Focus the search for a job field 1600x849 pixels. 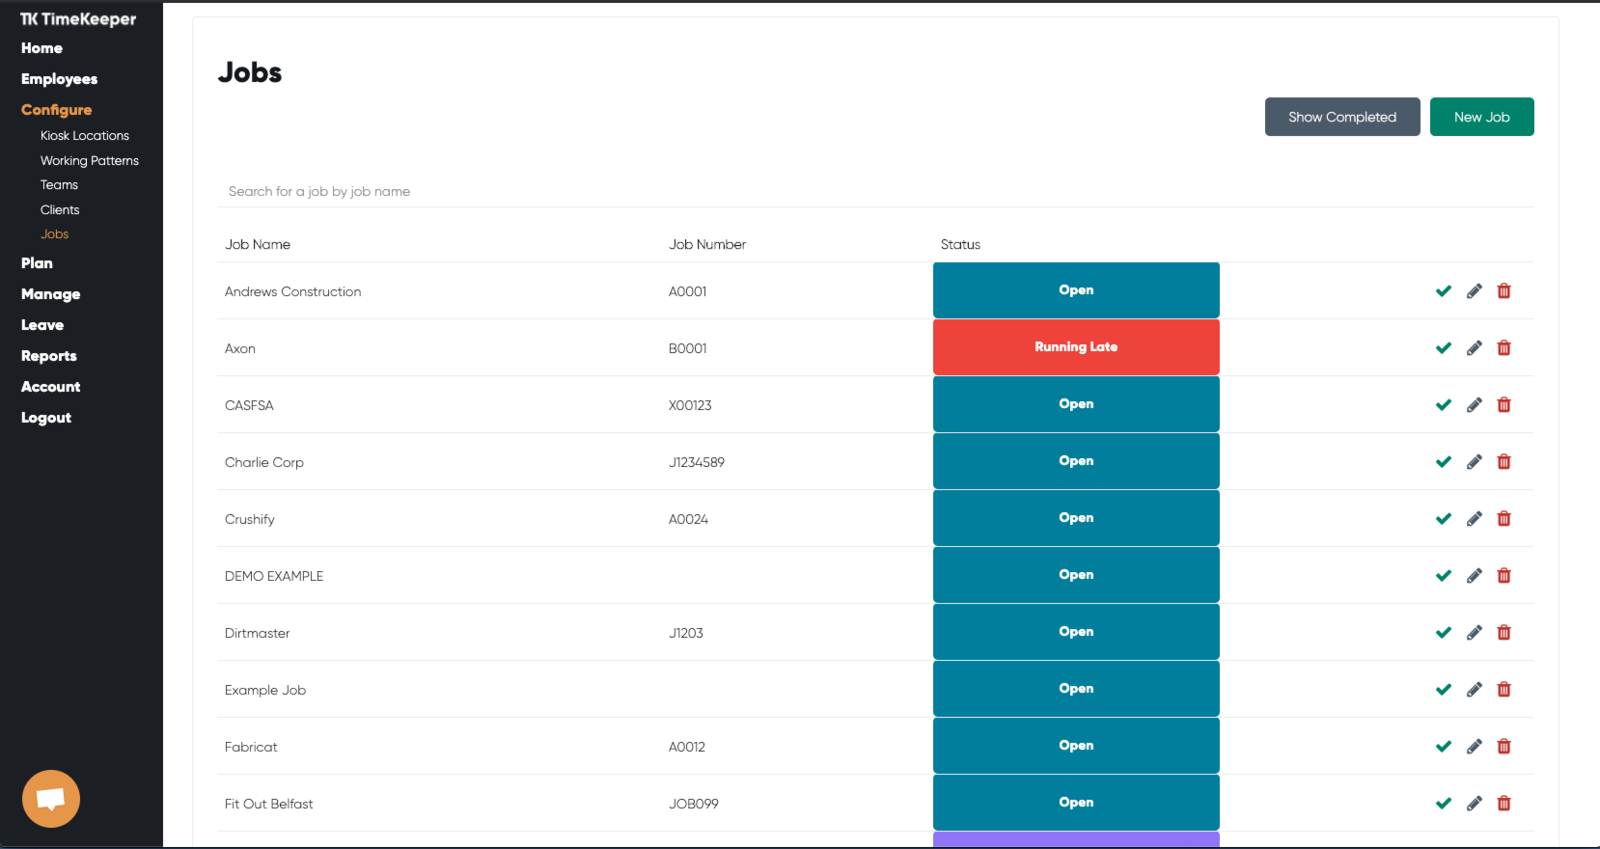coord(875,191)
